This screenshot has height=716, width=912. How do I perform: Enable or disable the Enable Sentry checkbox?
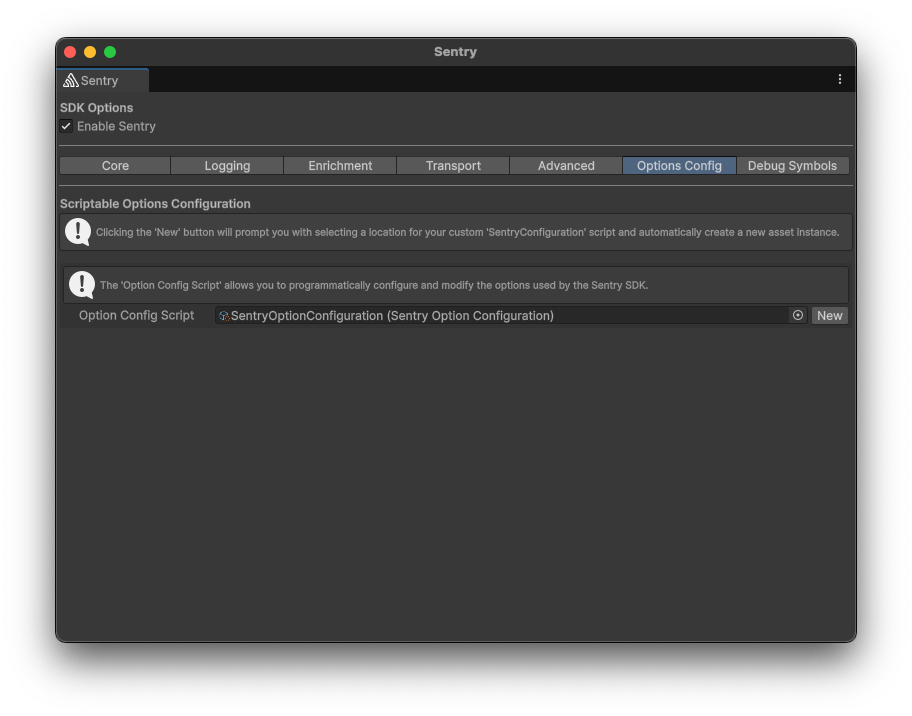[x=66, y=126]
